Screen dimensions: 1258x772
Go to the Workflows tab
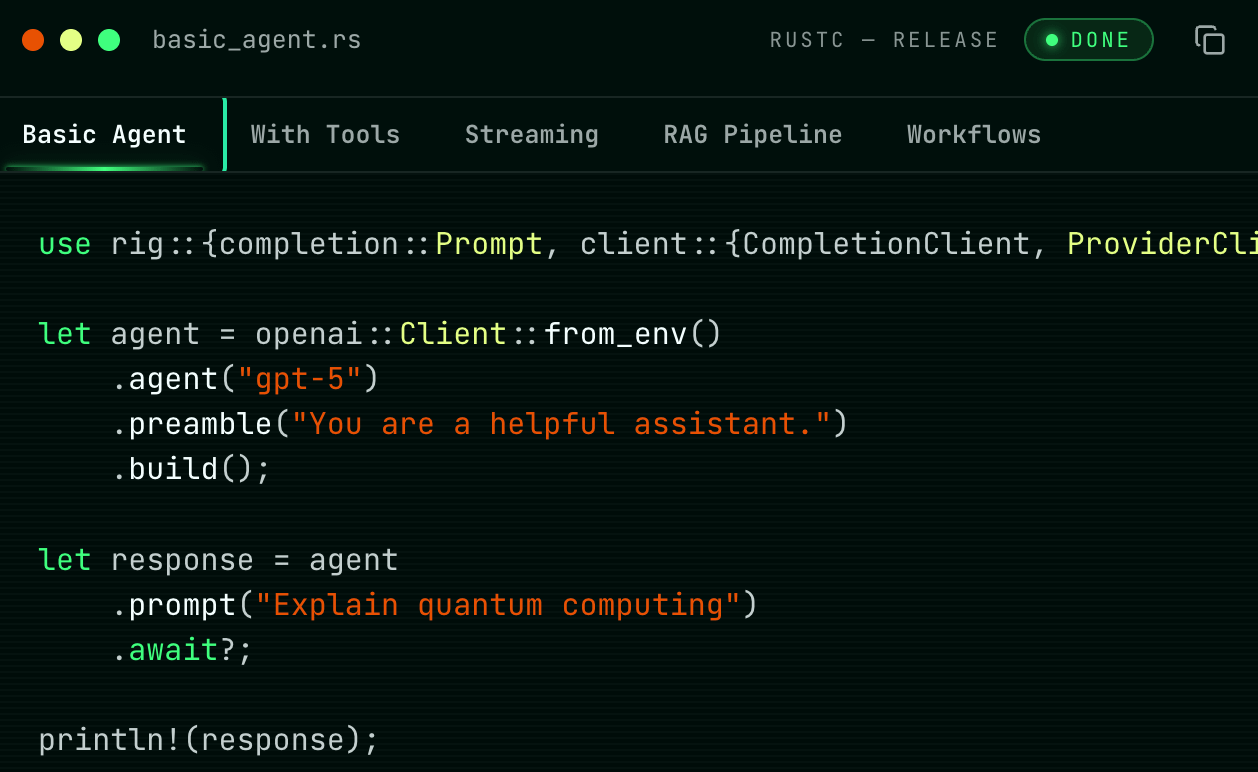(974, 135)
